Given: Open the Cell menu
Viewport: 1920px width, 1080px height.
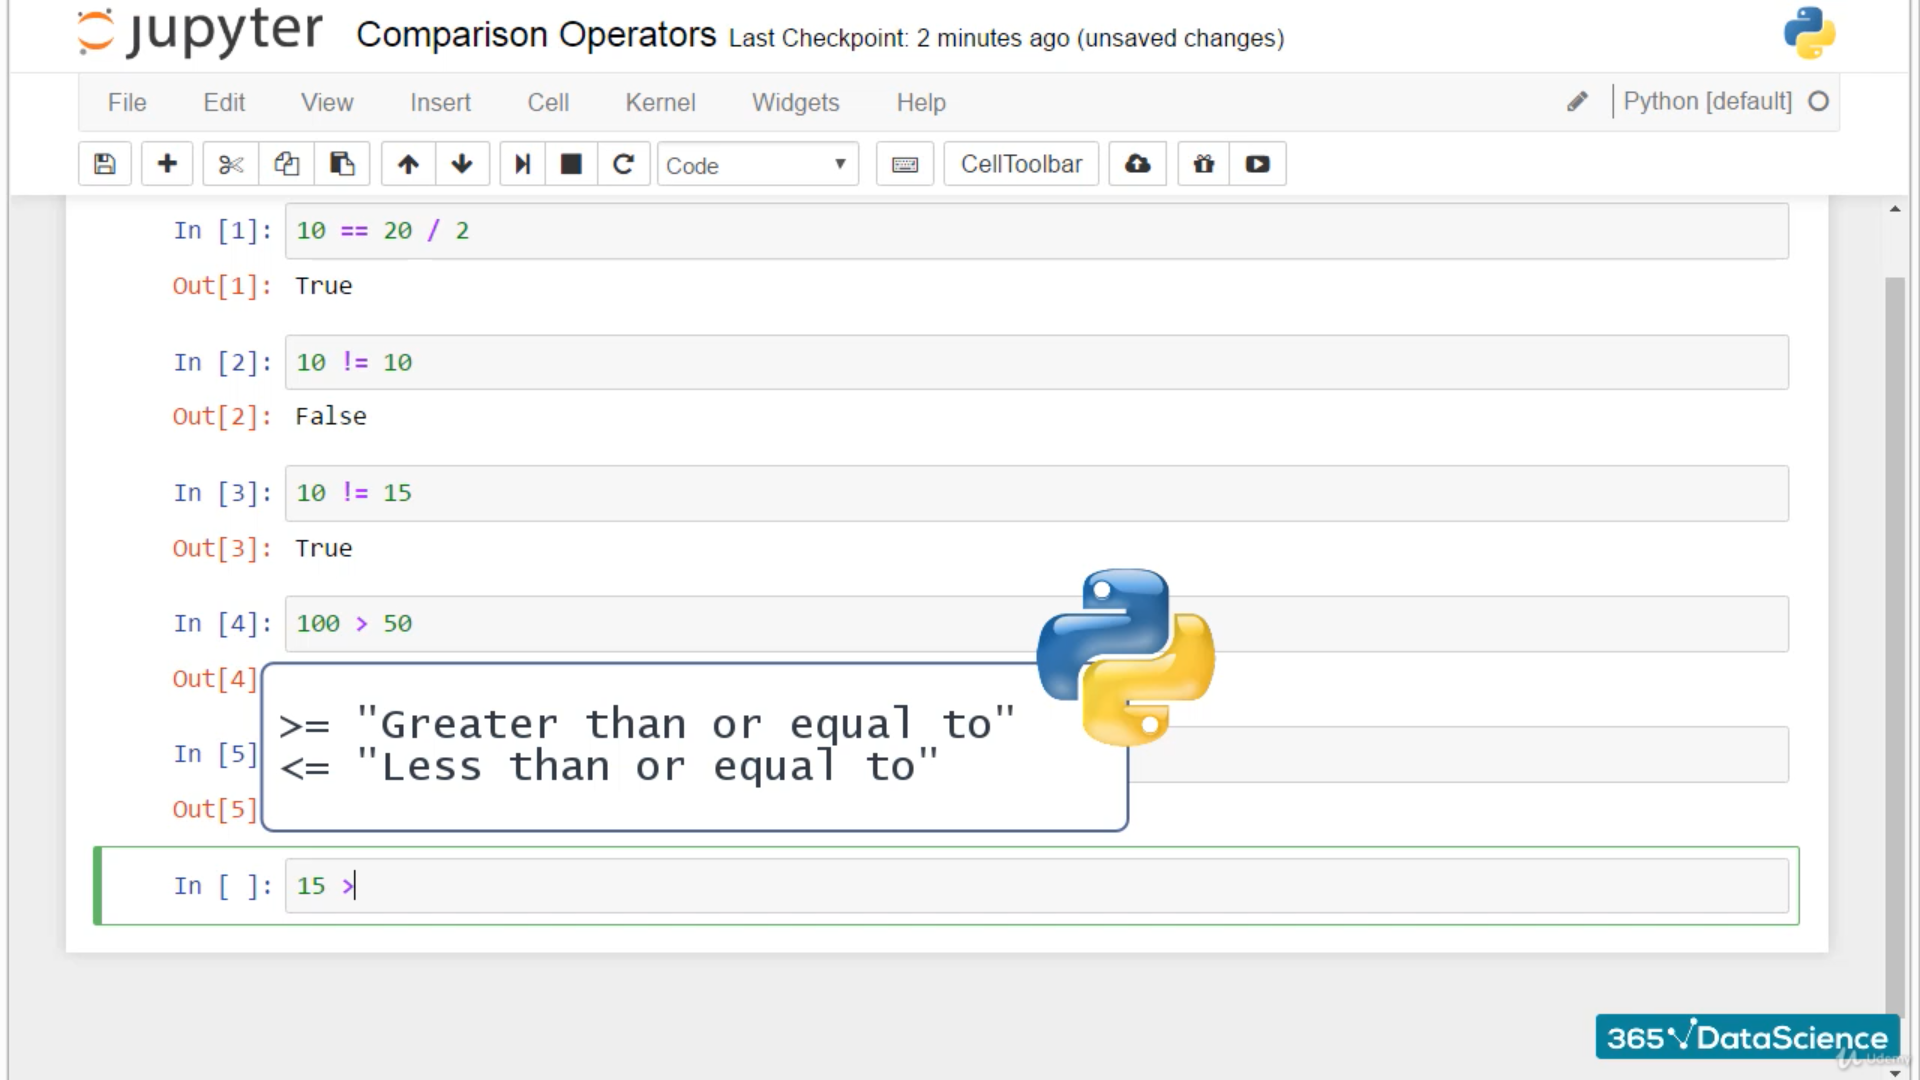Looking at the screenshot, I should tap(548, 102).
